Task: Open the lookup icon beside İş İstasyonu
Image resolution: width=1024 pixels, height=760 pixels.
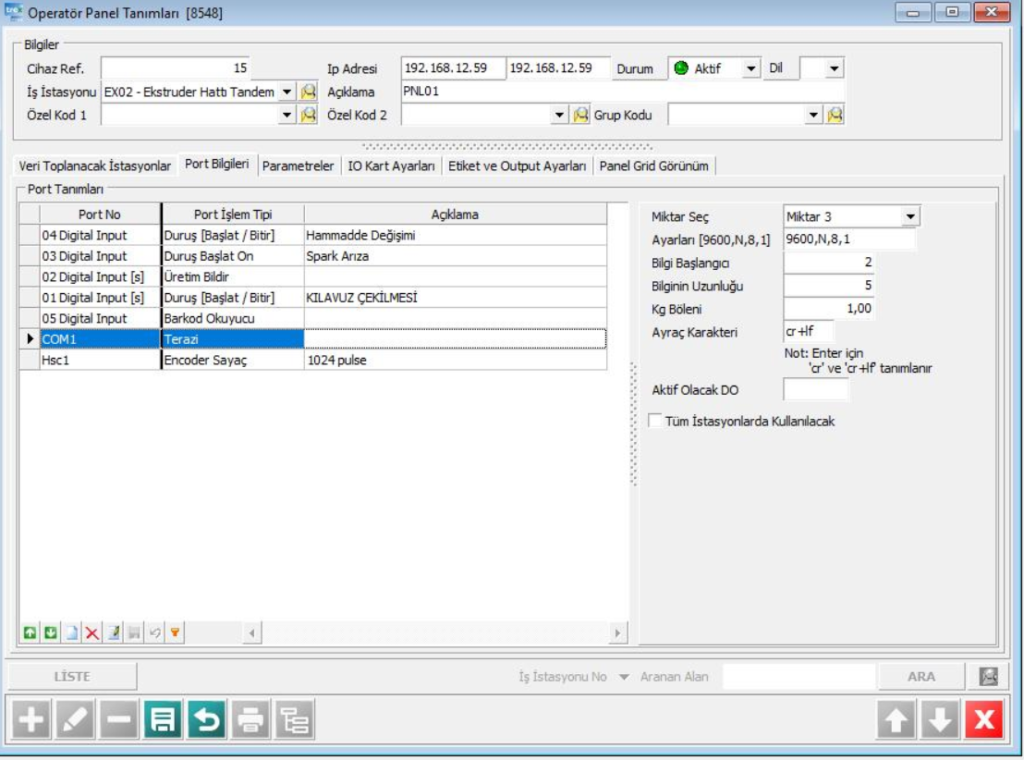Action: pos(309,92)
